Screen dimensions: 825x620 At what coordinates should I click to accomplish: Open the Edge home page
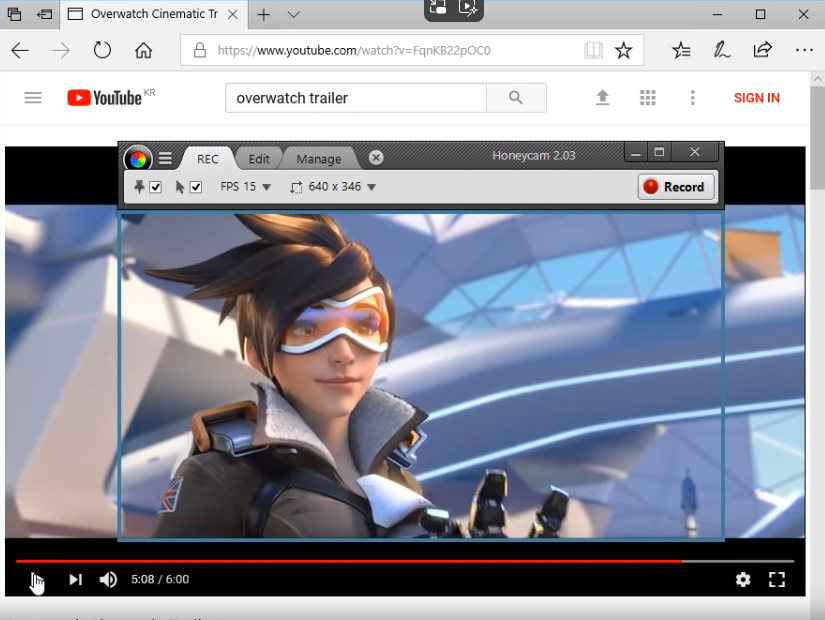coord(143,51)
